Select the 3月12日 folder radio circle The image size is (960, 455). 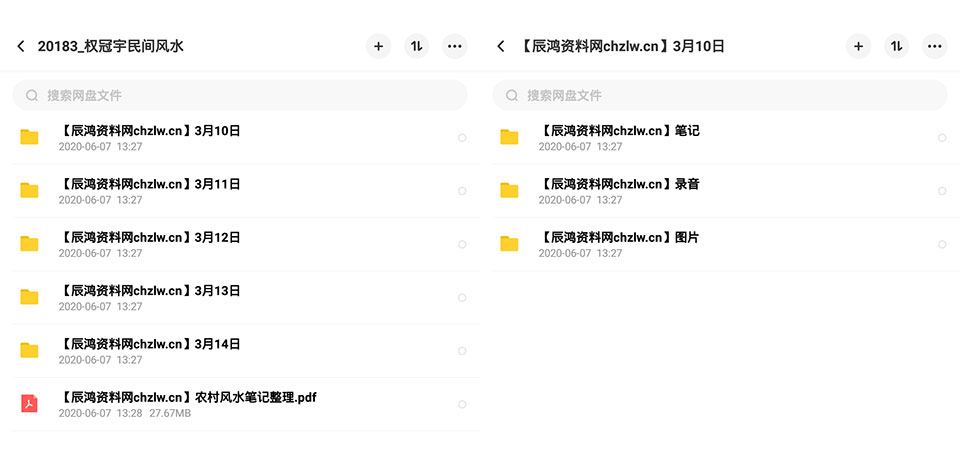462,244
